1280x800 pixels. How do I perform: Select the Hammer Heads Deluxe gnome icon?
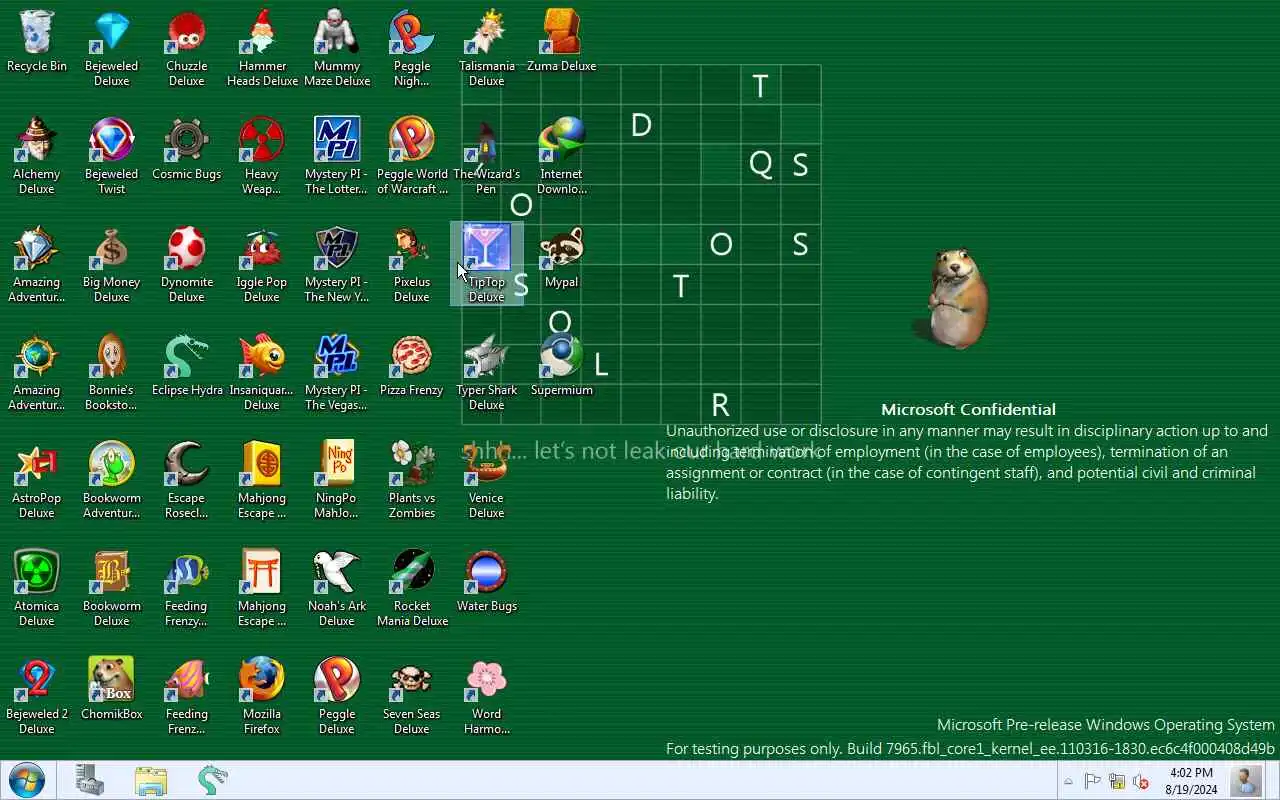[x=262, y=48]
